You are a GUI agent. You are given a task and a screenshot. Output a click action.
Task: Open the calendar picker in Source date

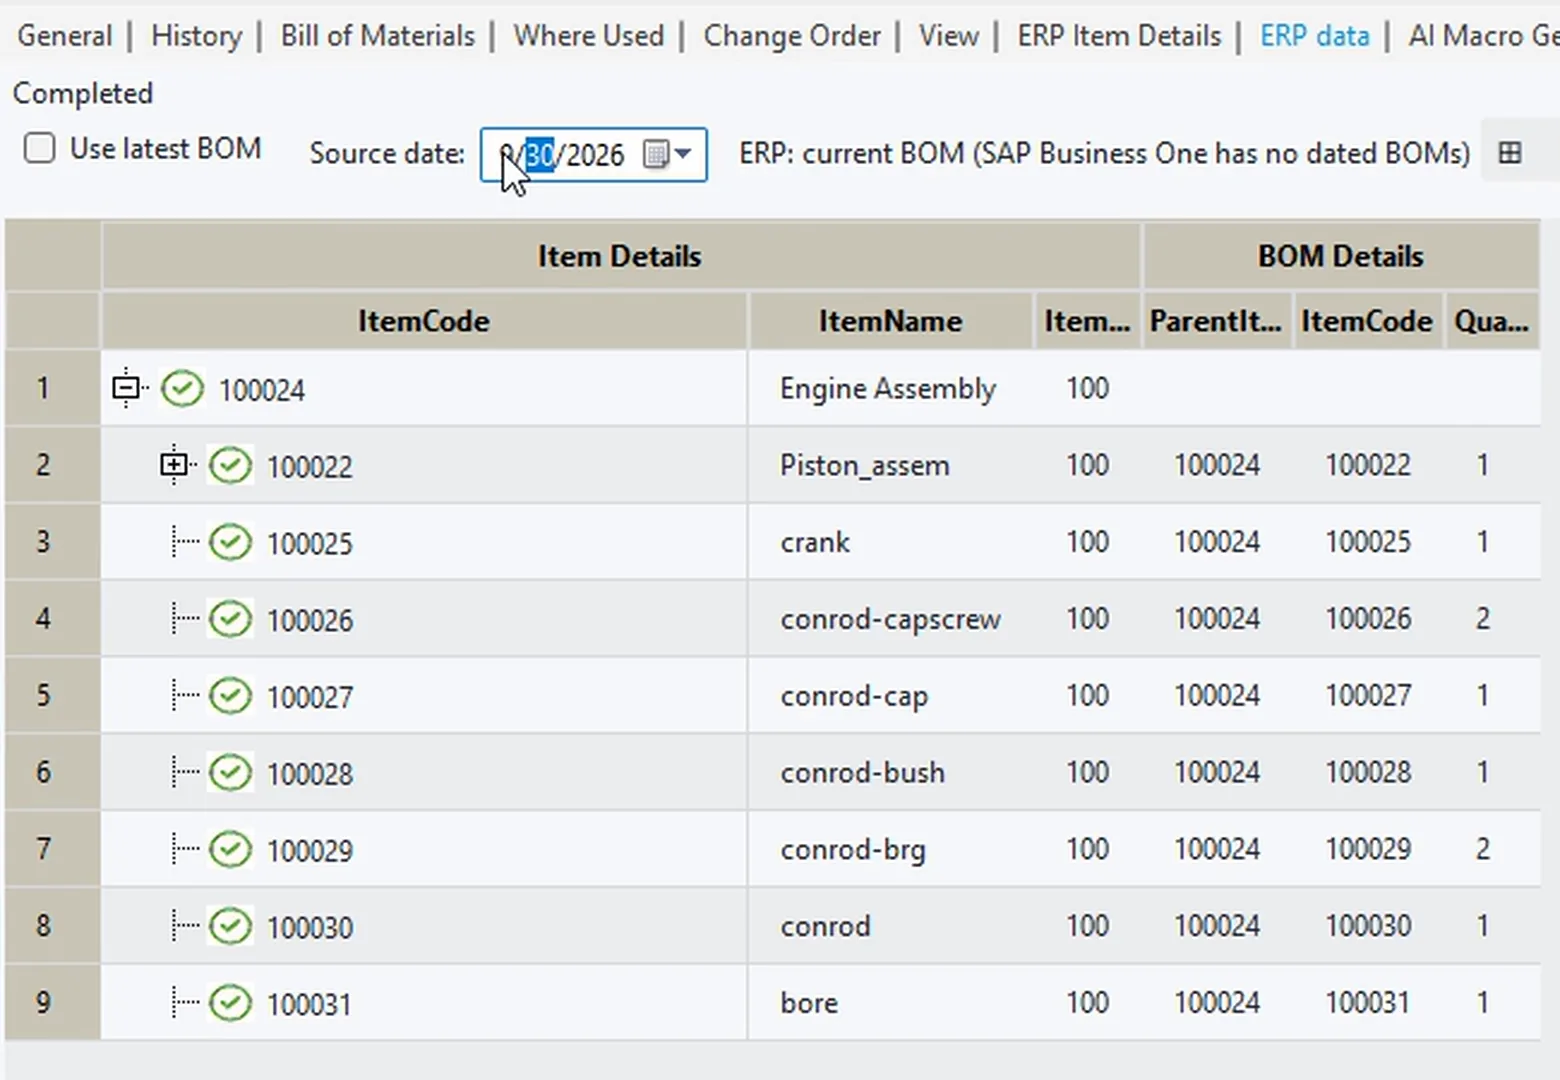(x=655, y=155)
